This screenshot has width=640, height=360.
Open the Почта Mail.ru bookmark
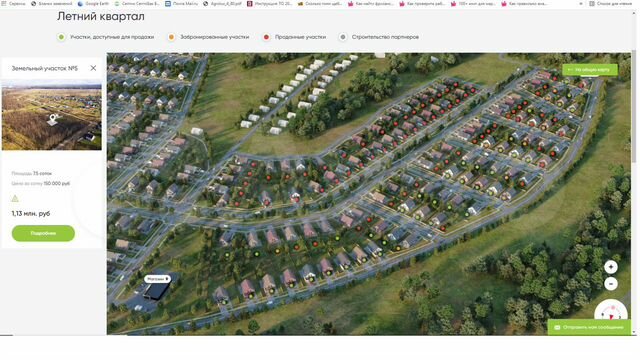pyautogui.click(x=181, y=3)
